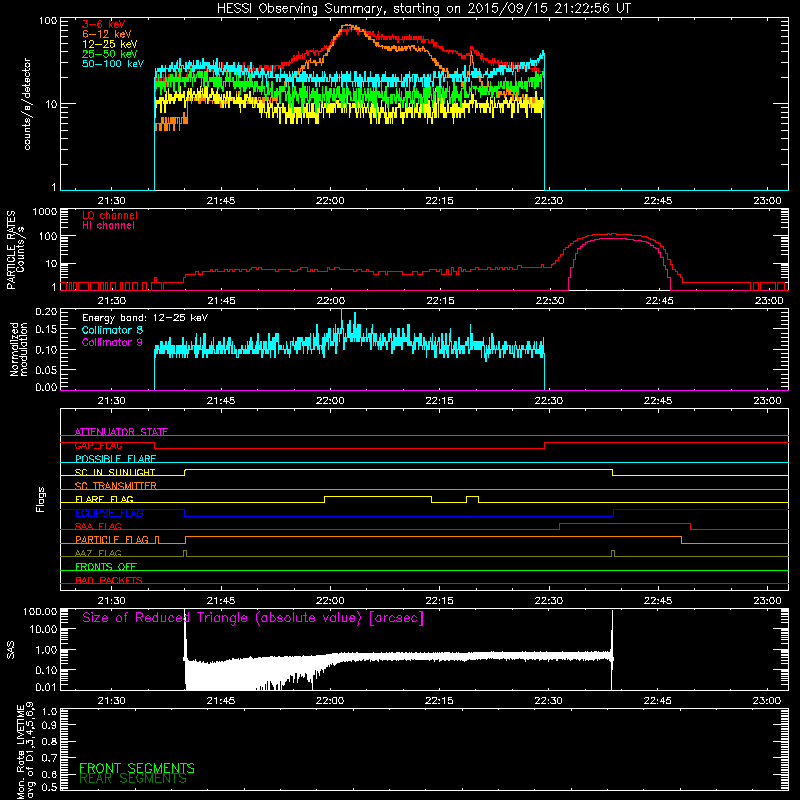The width and height of the screenshot is (800, 800).
Task: Select the FLARE_FLAG label
Action: pyautogui.click(x=104, y=499)
